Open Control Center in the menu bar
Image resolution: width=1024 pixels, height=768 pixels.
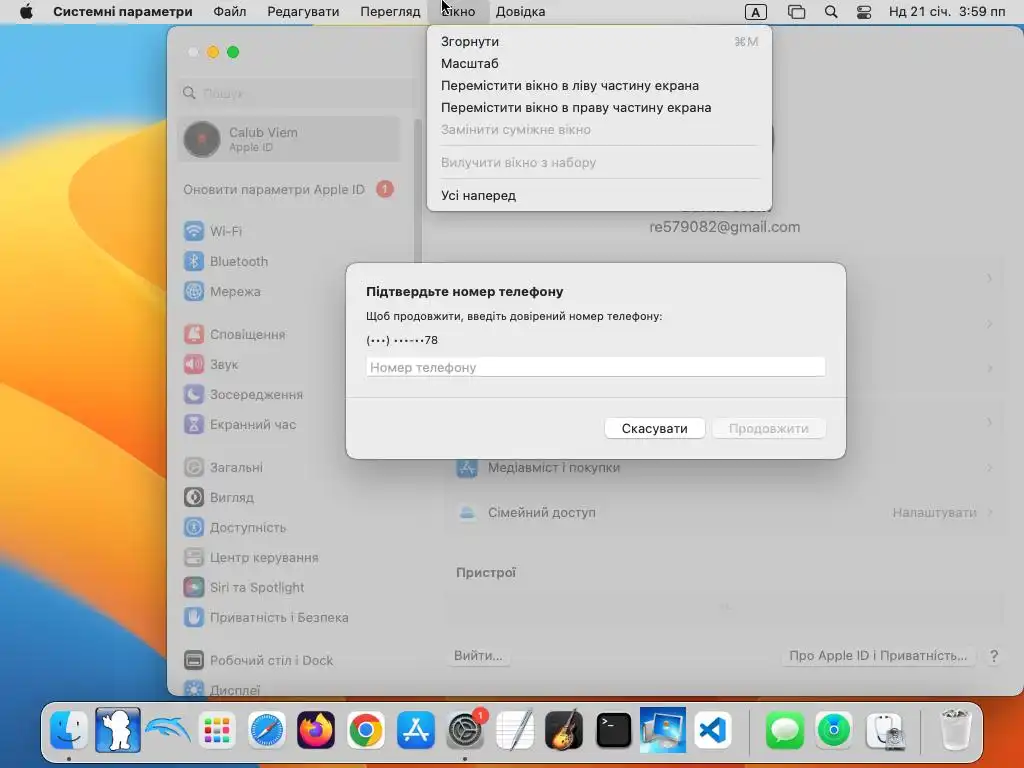click(x=864, y=12)
